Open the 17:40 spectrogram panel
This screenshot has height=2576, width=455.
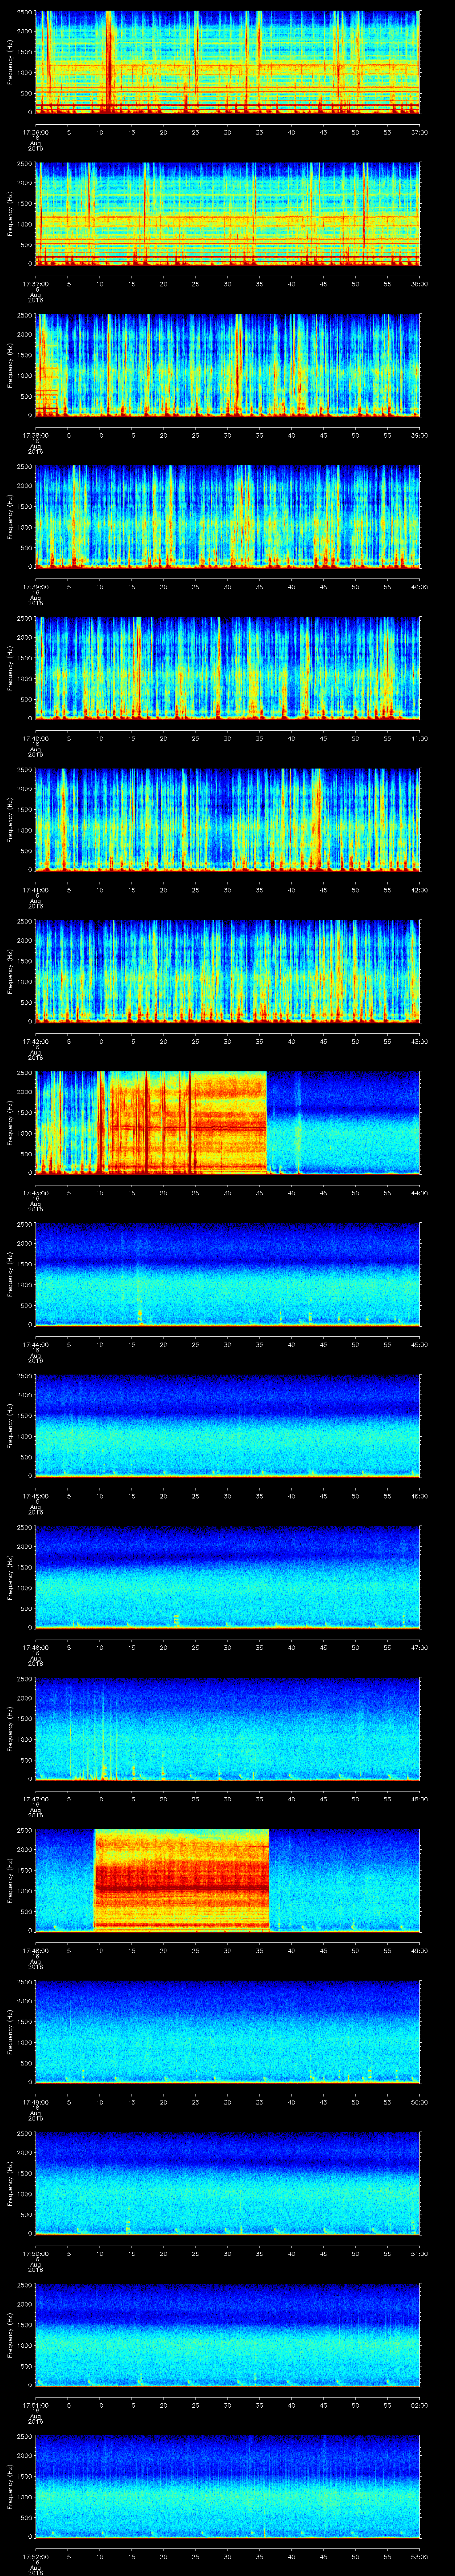(227, 667)
